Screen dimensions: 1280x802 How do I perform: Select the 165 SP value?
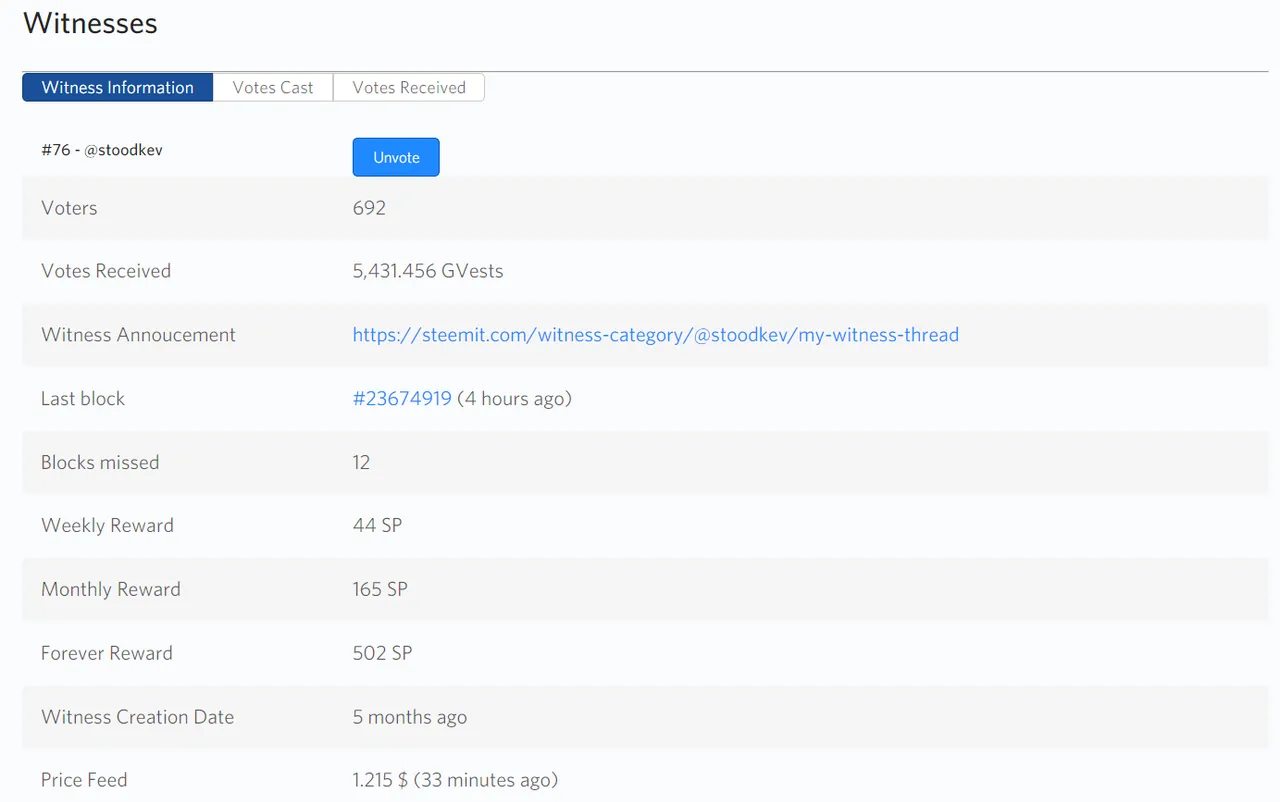pyautogui.click(x=380, y=589)
